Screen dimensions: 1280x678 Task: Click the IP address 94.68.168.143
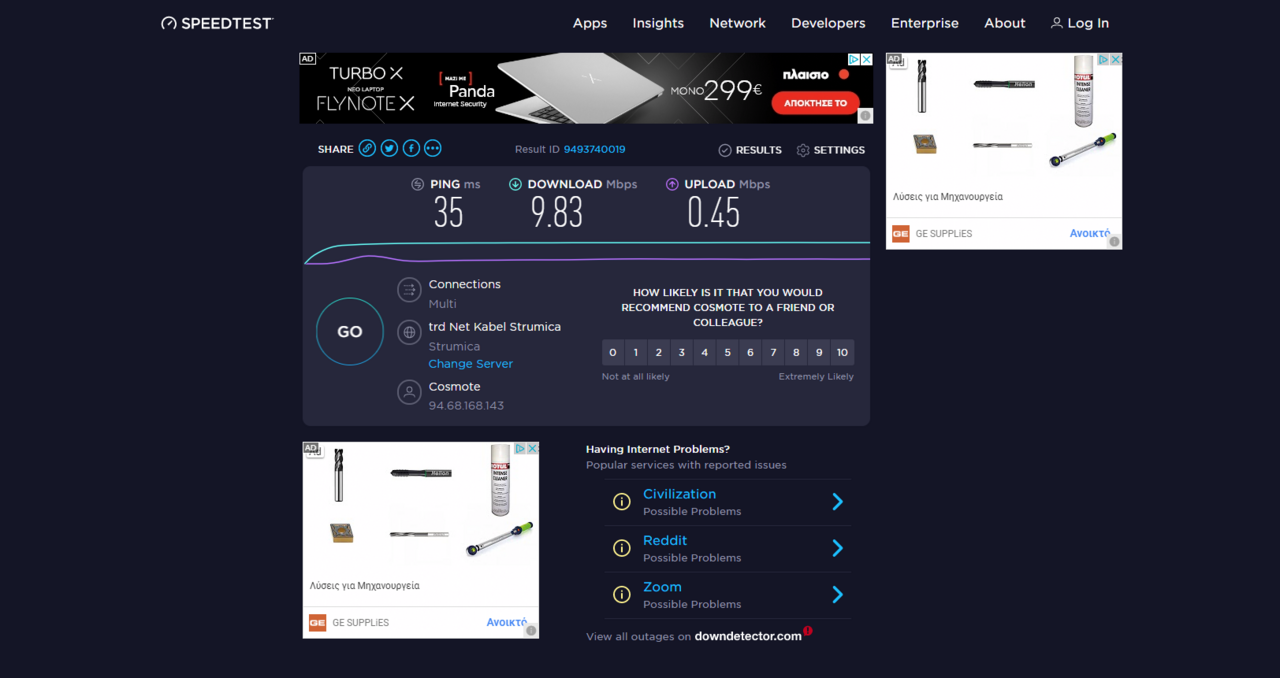(x=466, y=406)
